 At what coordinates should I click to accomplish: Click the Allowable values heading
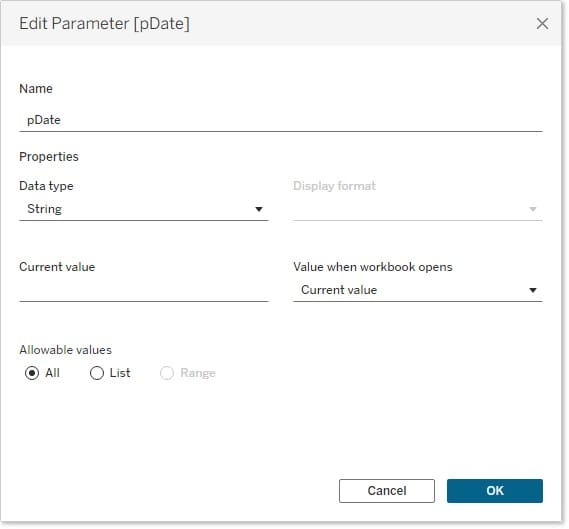pyautogui.click(x=66, y=350)
